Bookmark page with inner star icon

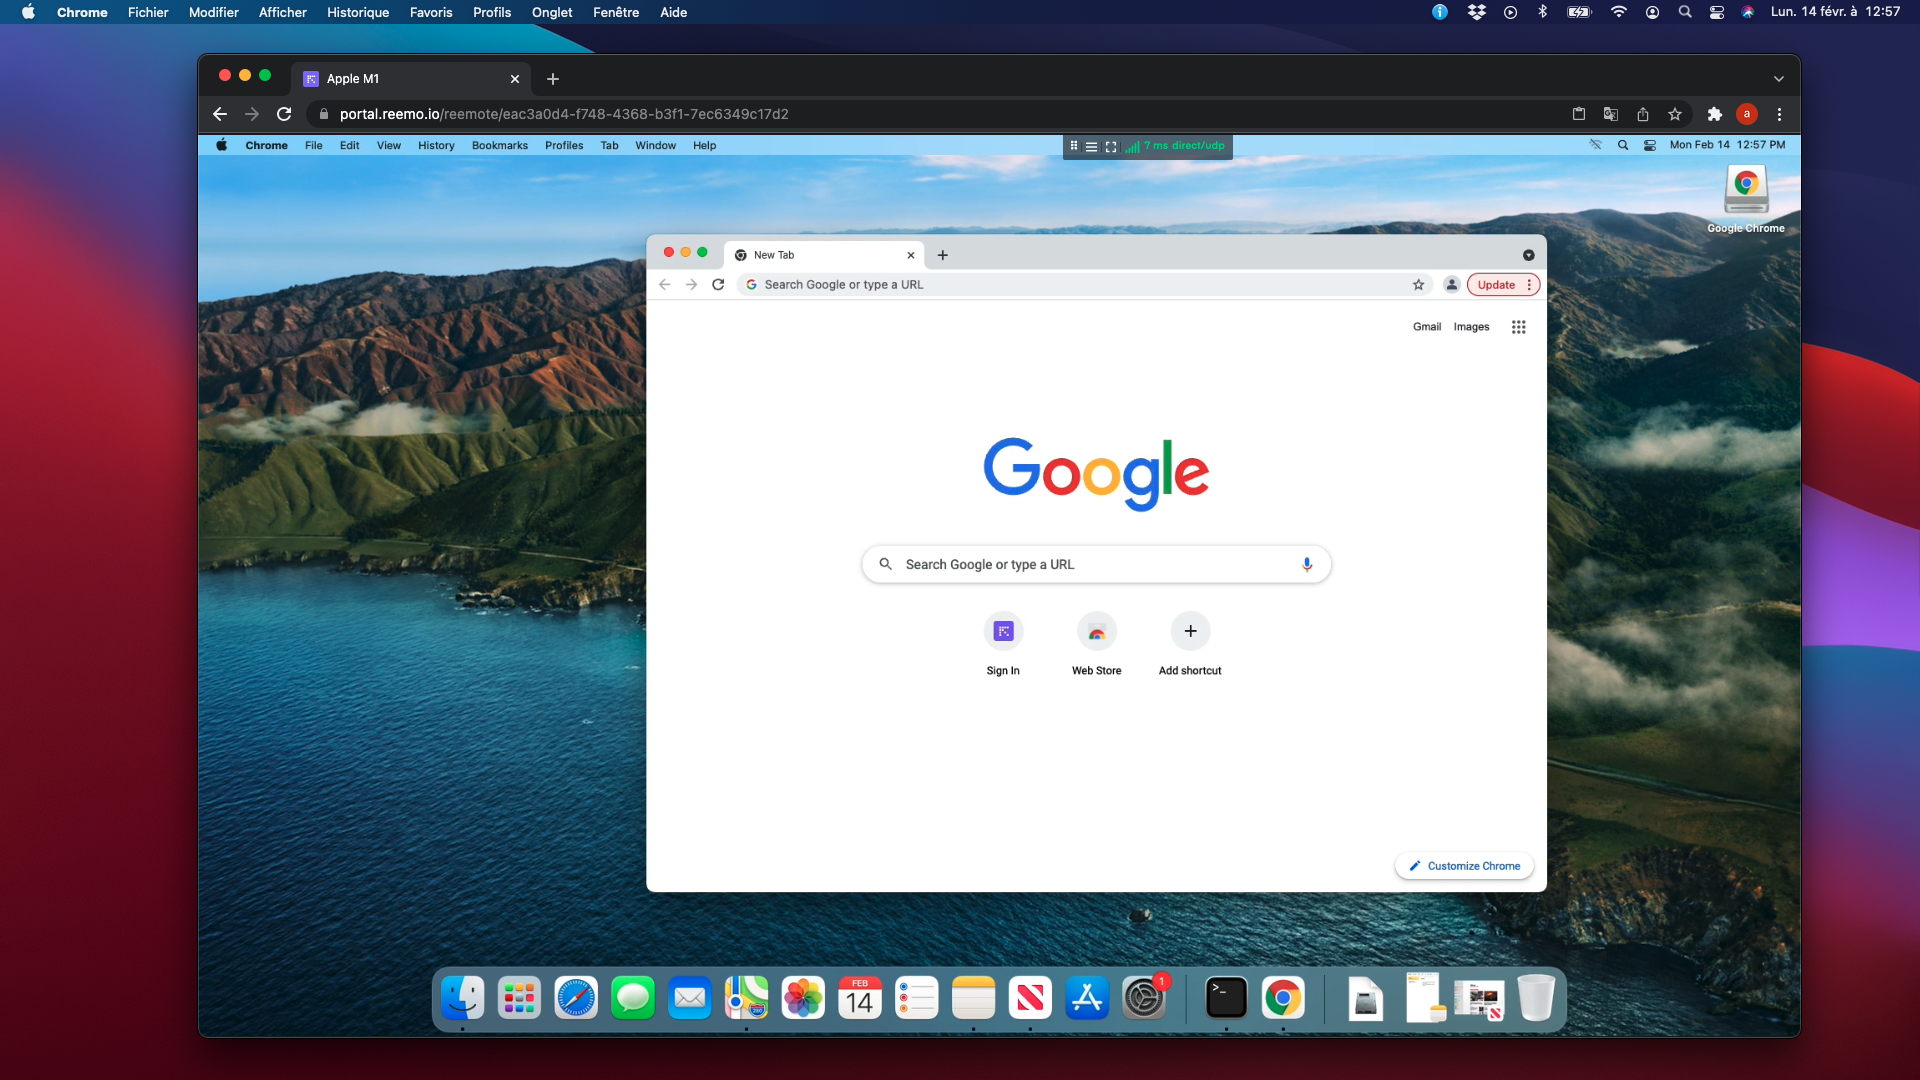click(1418, 285)
